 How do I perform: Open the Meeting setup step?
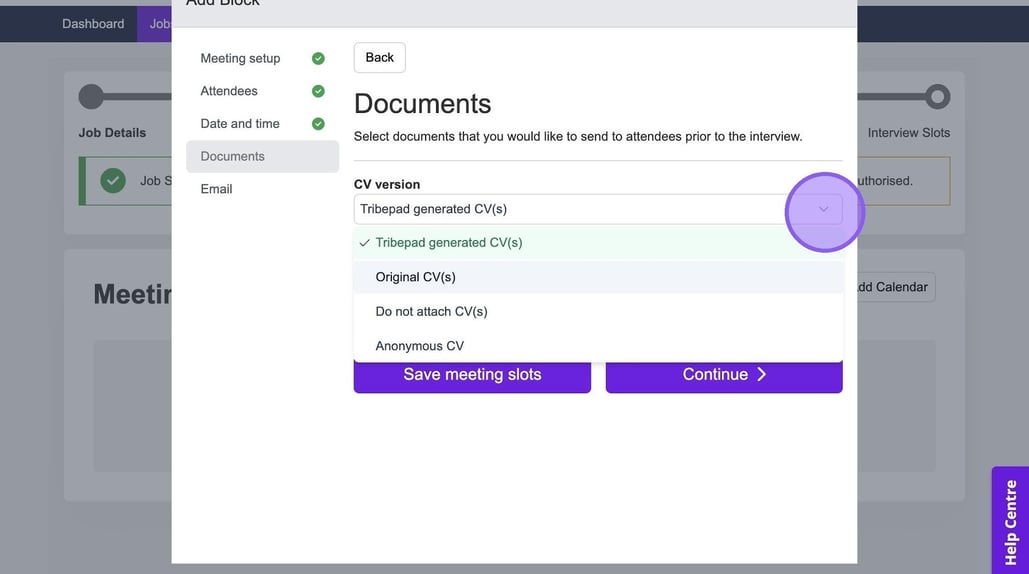240,59
